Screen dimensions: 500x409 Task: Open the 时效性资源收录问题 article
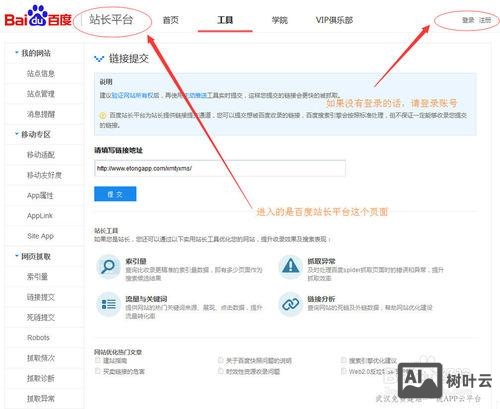pyautogui.click(x=253, y=371)
